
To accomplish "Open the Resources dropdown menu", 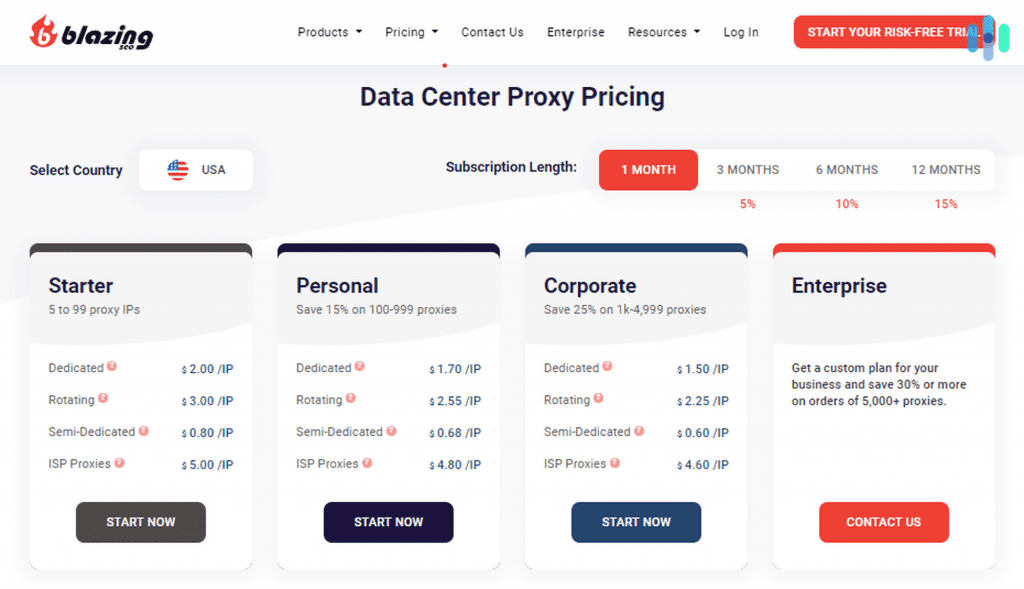I will point(663,31).
